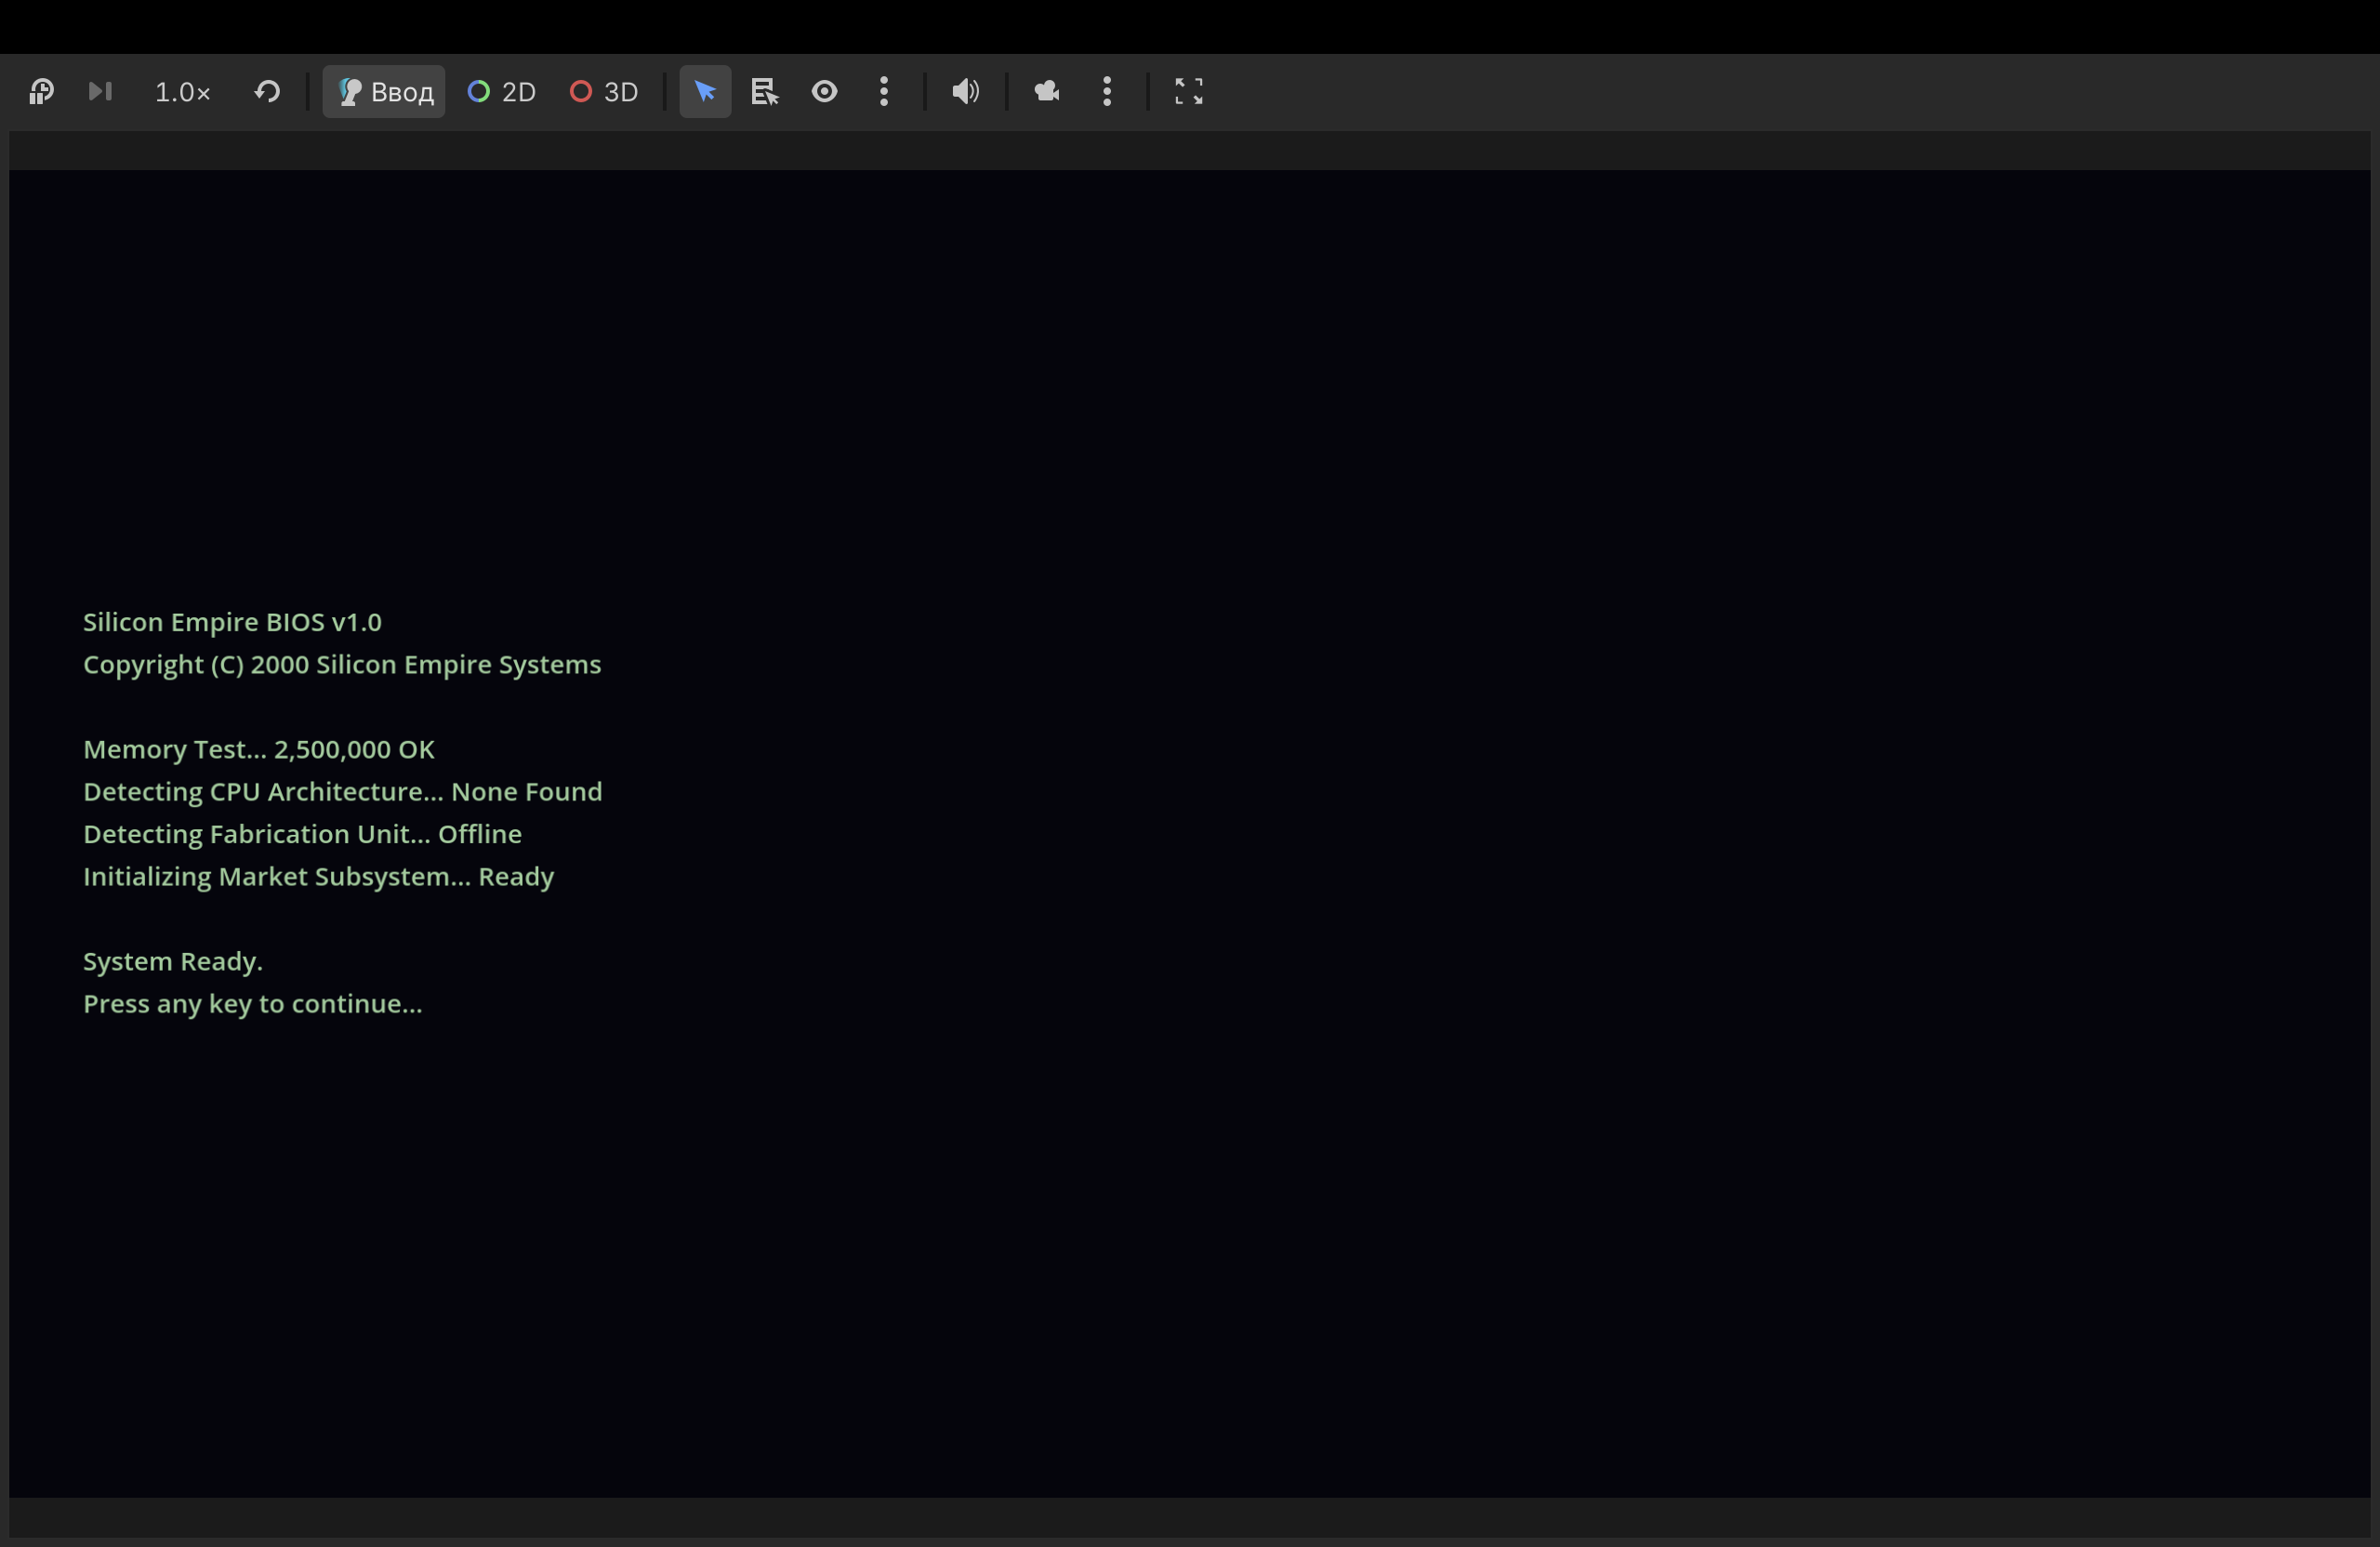
Task: Choose the list-selection mode icon
Action: click(765, 92)
